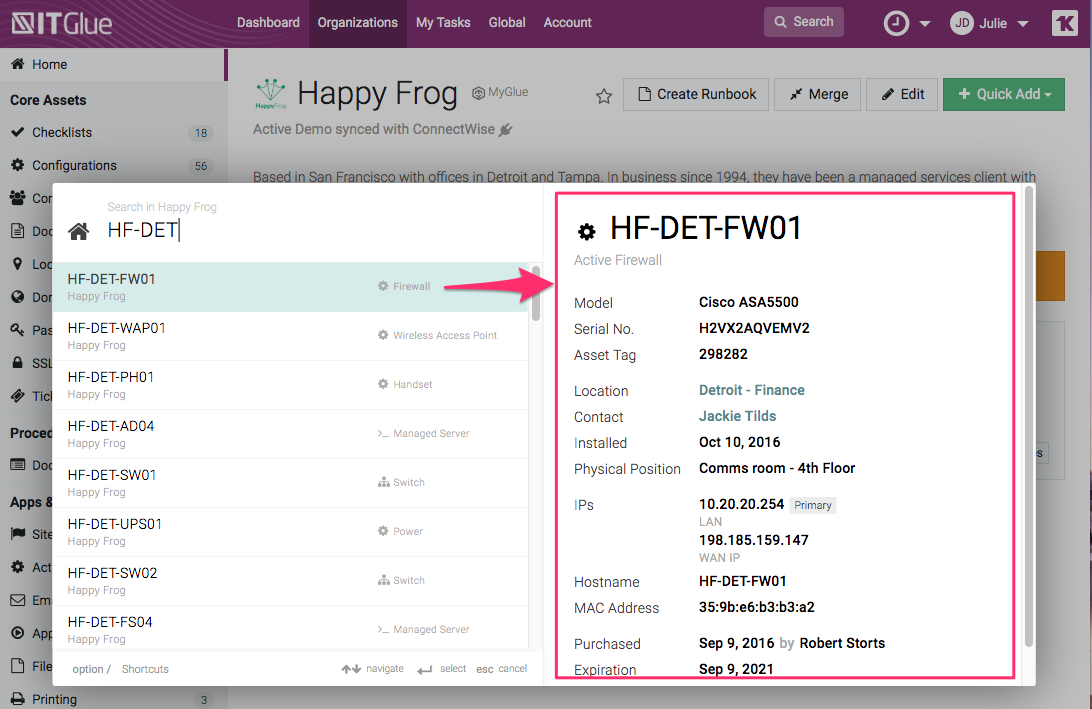
Task: Click the Site flag icon in sidebar
Action: tap(17, 533)
